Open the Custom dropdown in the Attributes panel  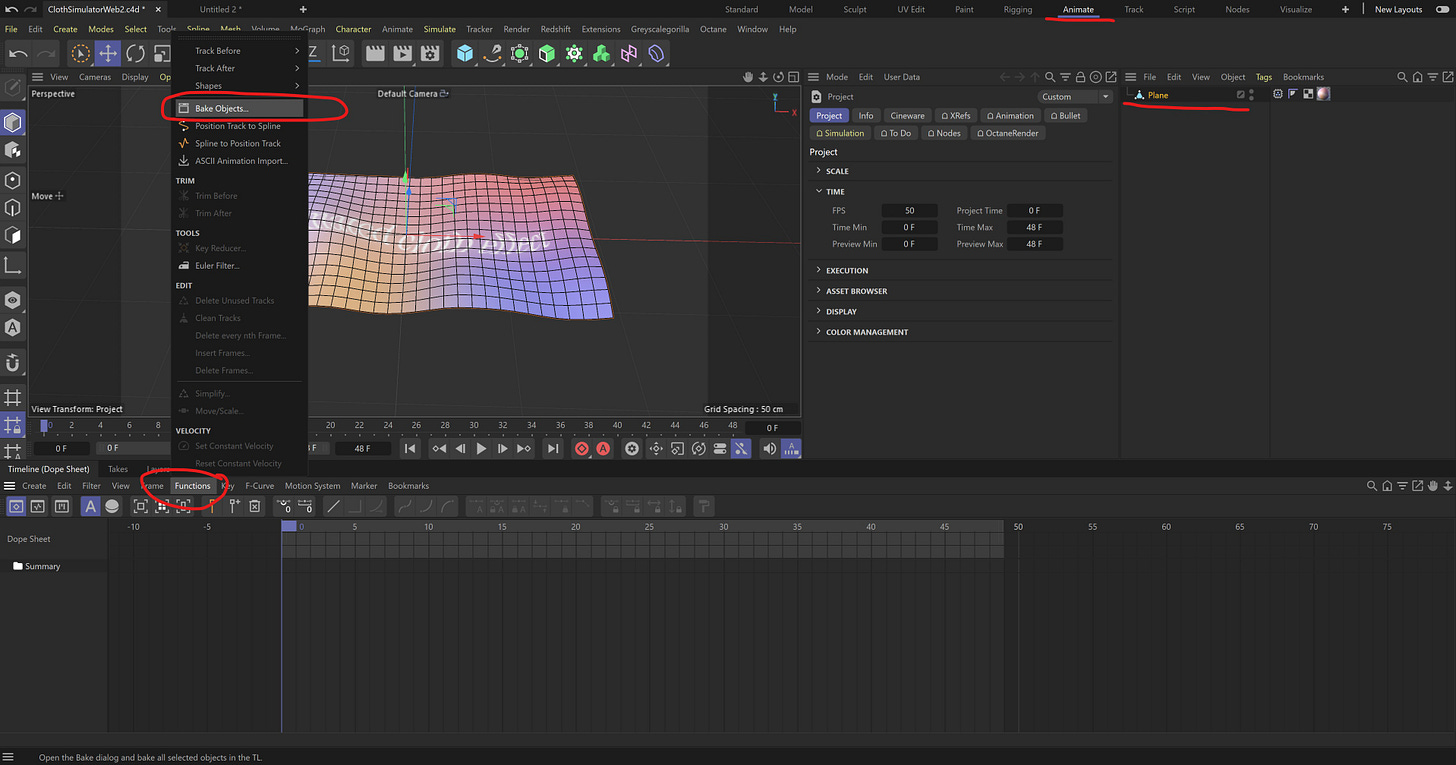click(1075, 97)
